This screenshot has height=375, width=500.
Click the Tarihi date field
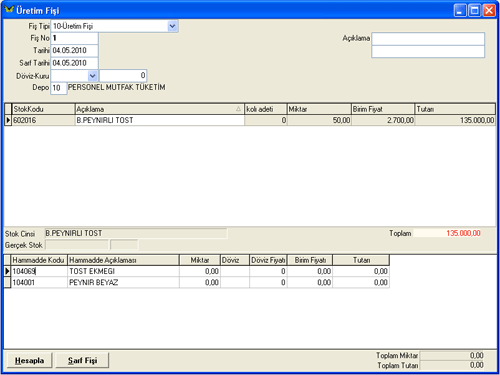[74, 51]
